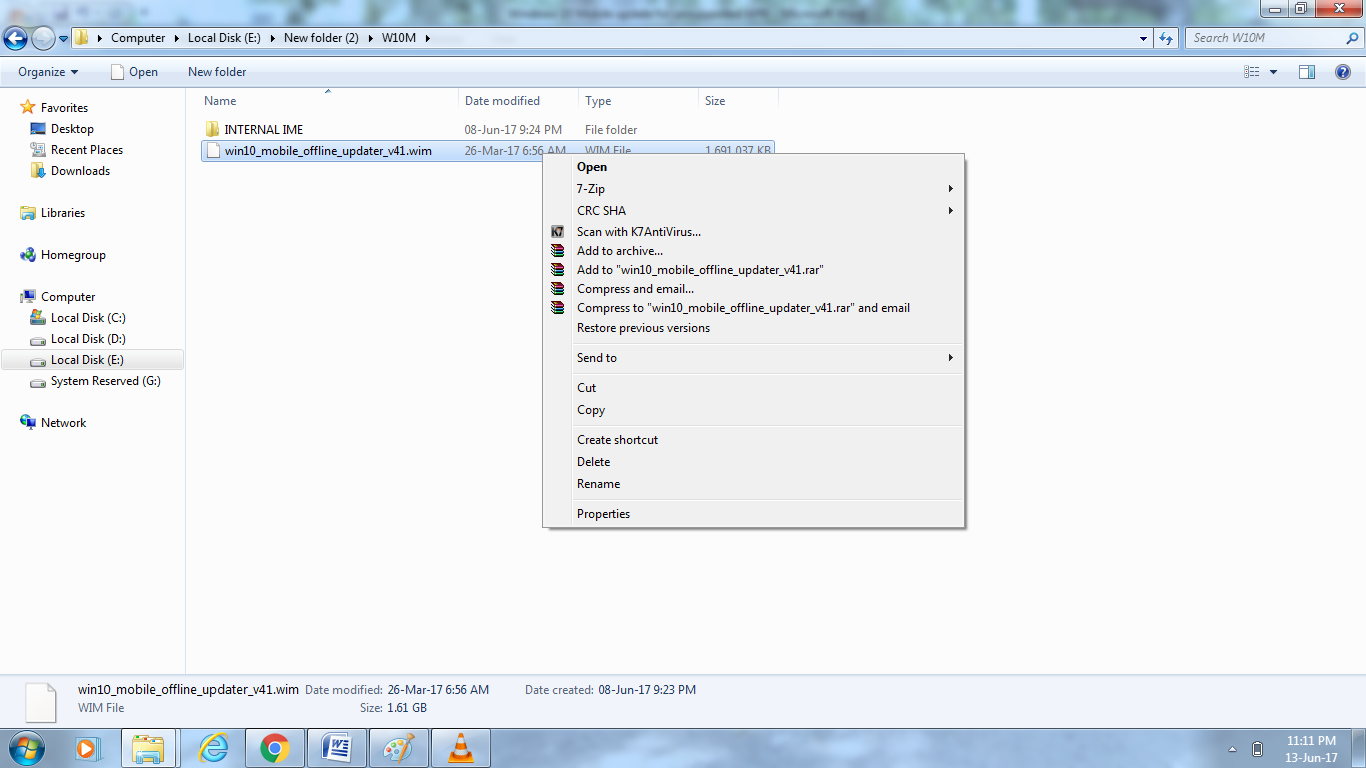
Task: Open Recent Places in the sidebar
Action: pos(87,150)
